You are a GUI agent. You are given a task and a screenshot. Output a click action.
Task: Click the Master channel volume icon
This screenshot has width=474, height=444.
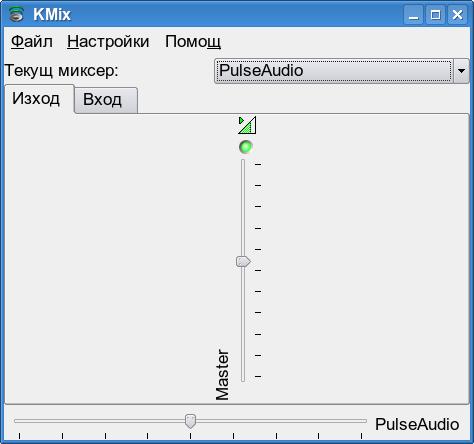pos(247,125)
